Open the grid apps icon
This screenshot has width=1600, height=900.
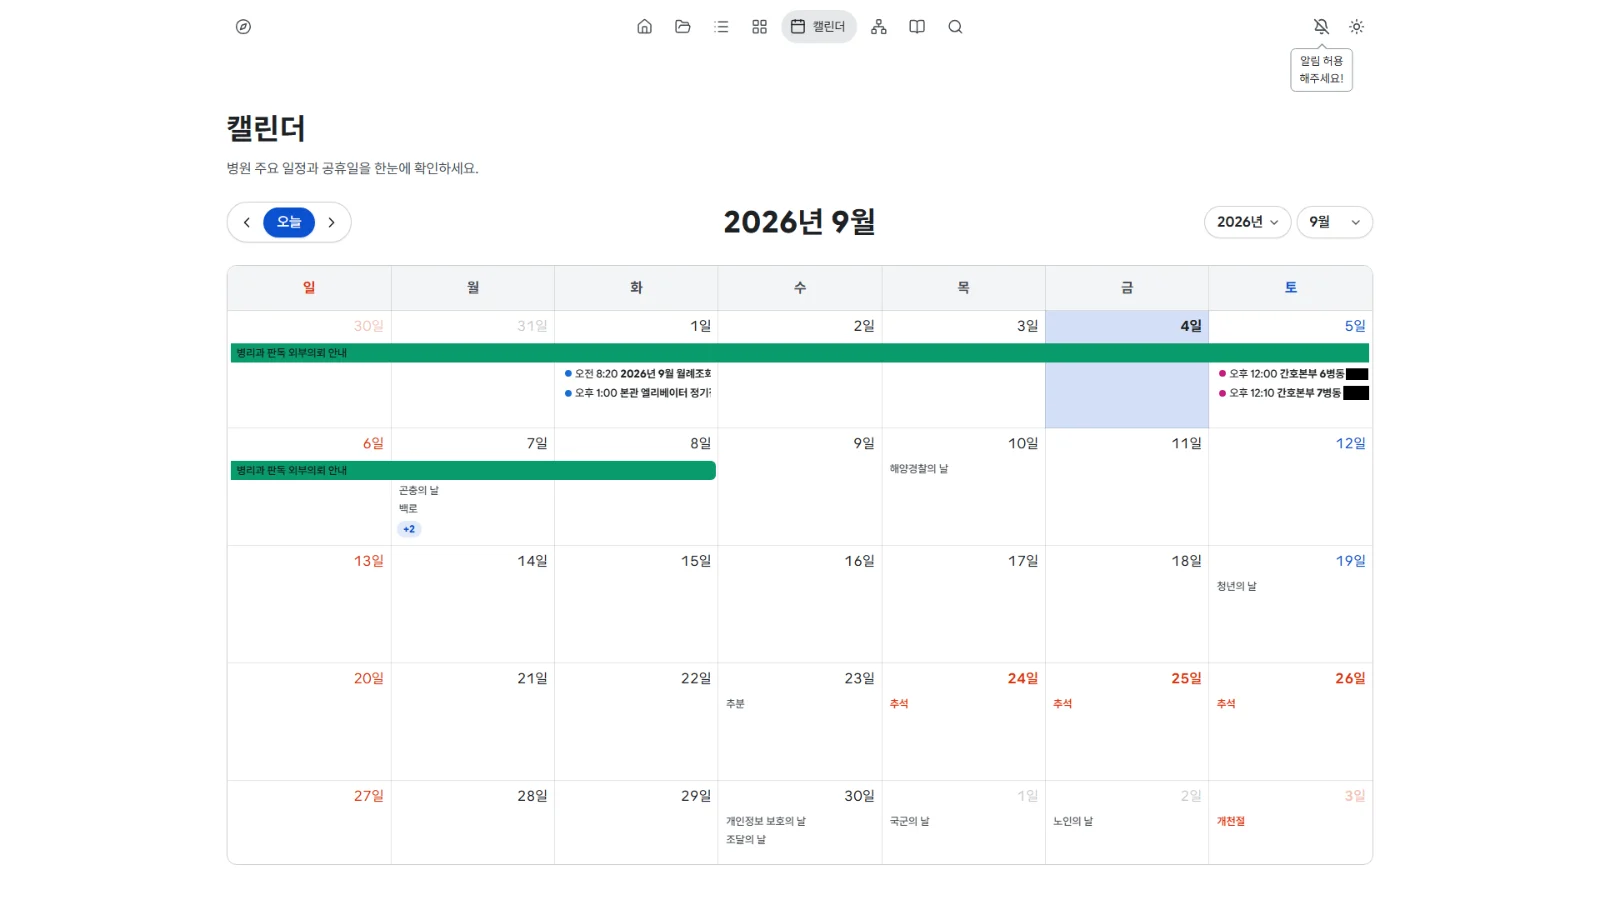(x=760, y=27)
